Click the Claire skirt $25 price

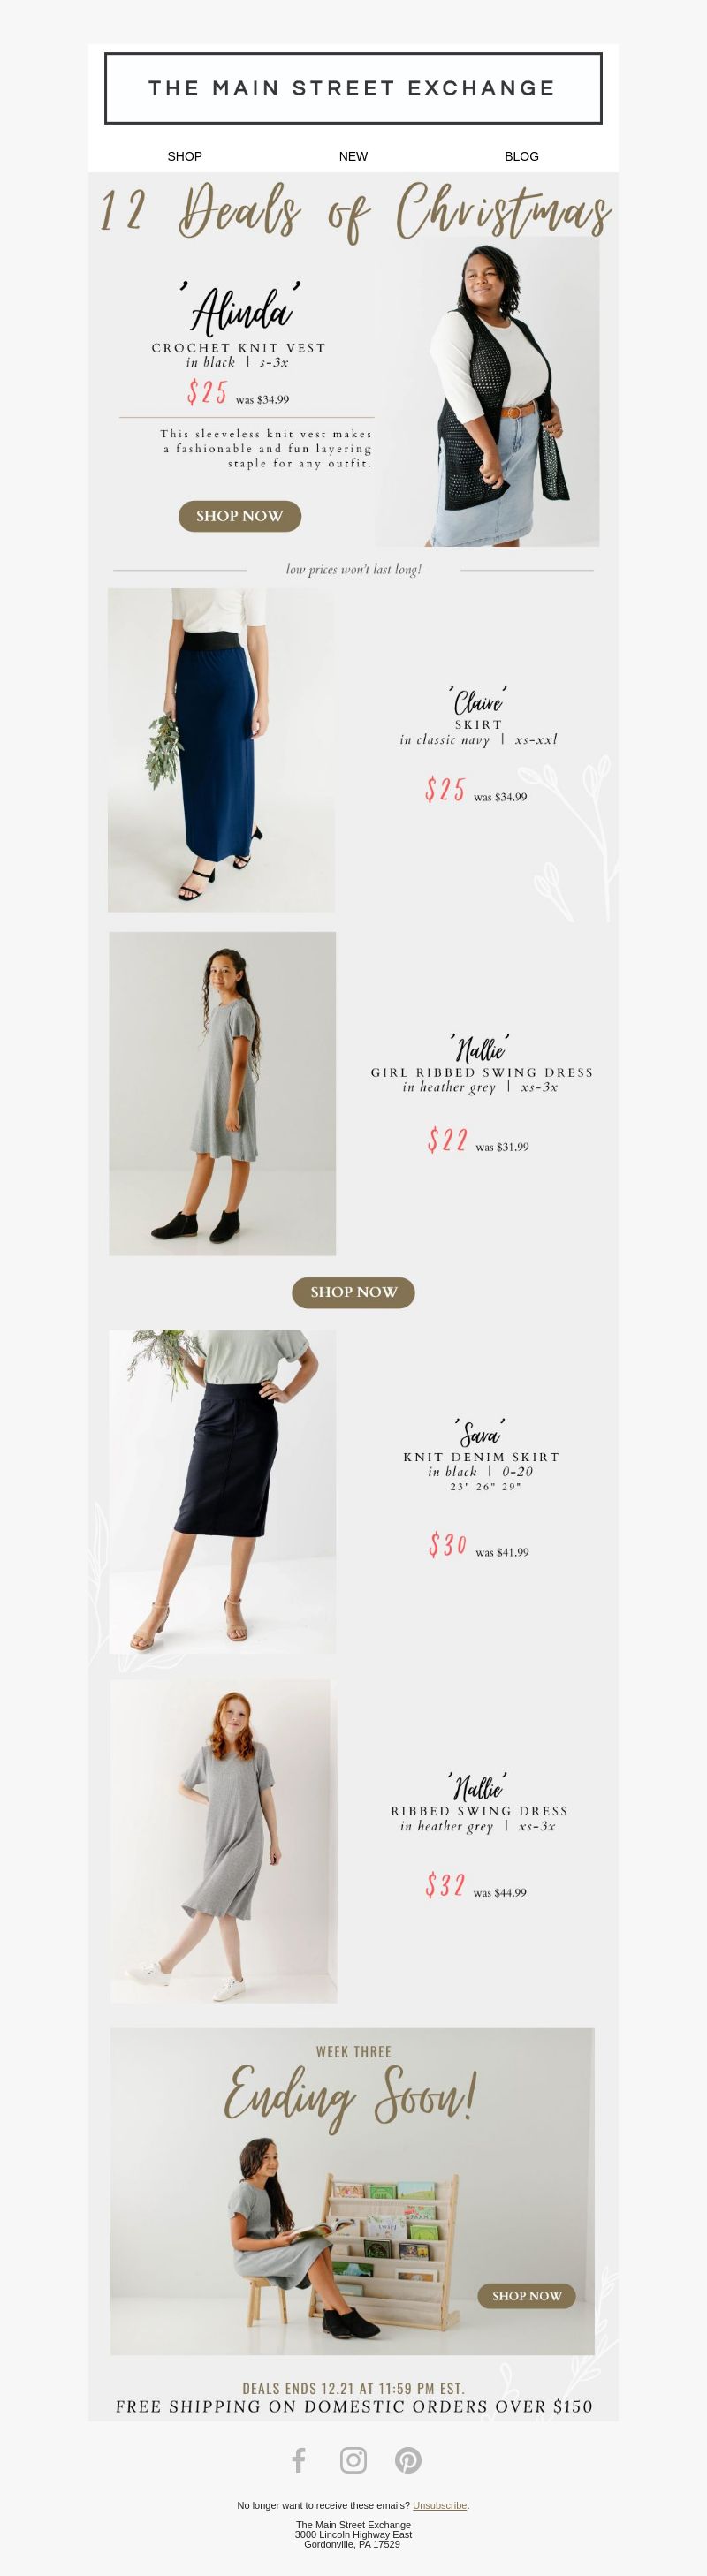pos(445,789)
